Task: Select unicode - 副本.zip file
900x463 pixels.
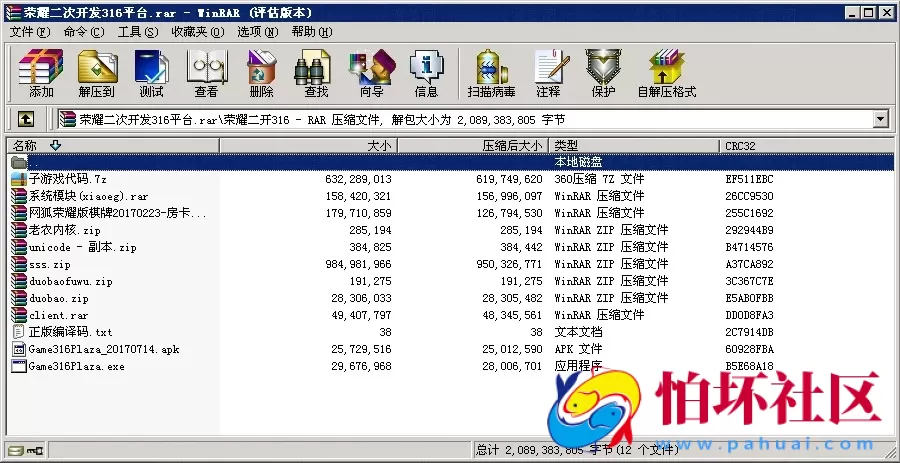Action: 83,247
